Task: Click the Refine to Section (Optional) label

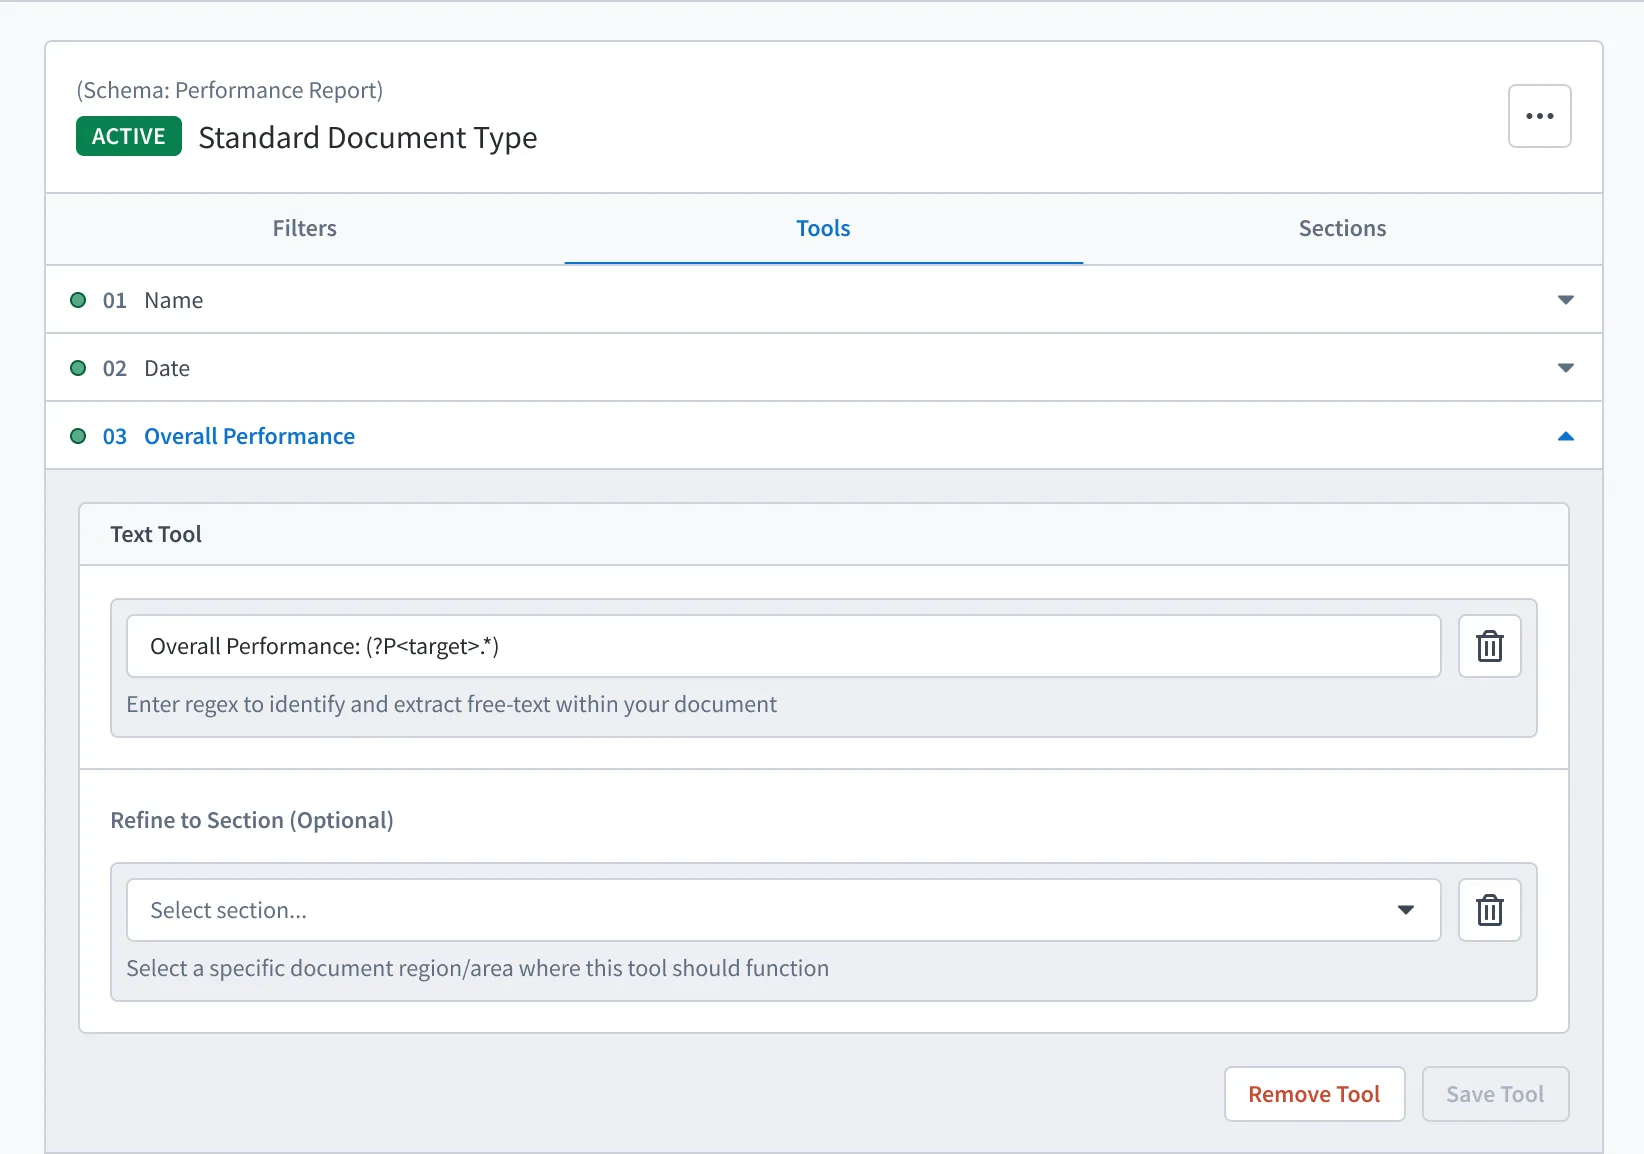Action: [x=252, y=820]
